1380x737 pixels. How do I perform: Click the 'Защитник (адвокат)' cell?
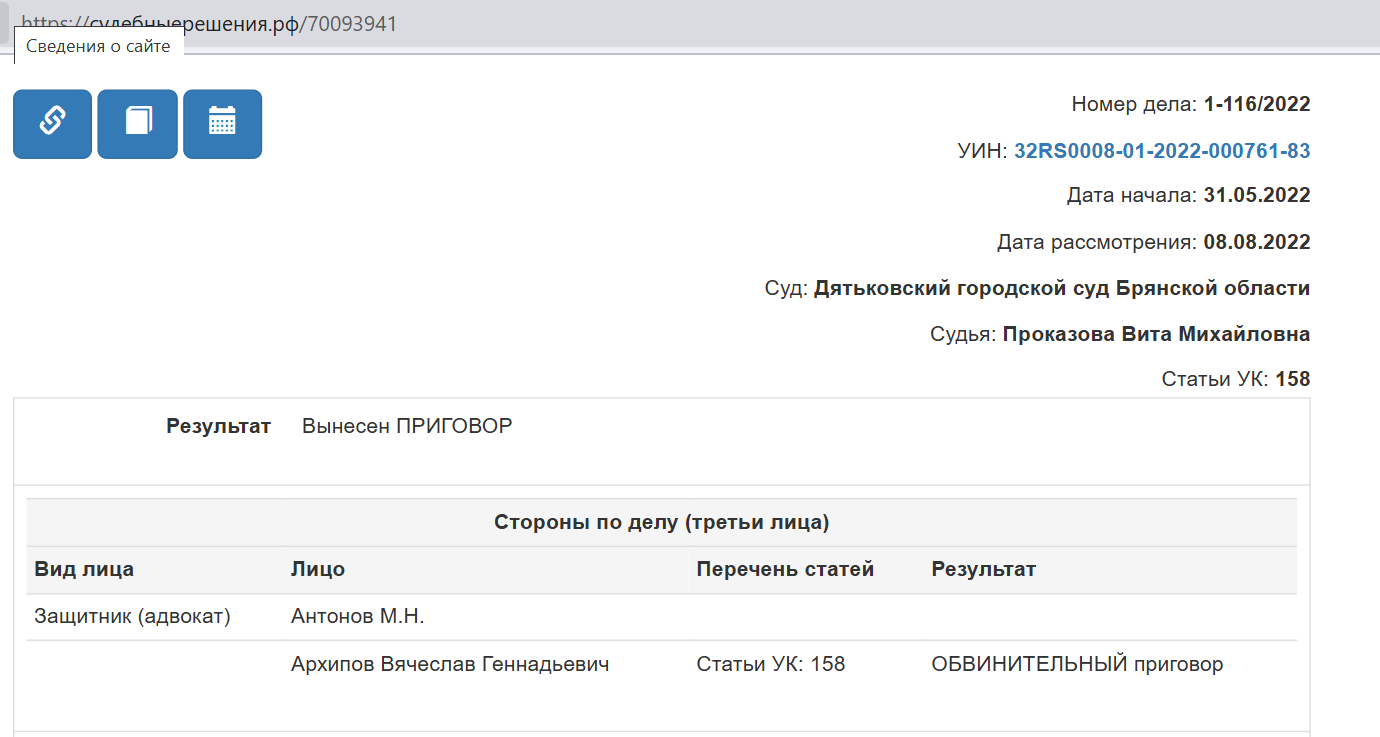[132, 617]
